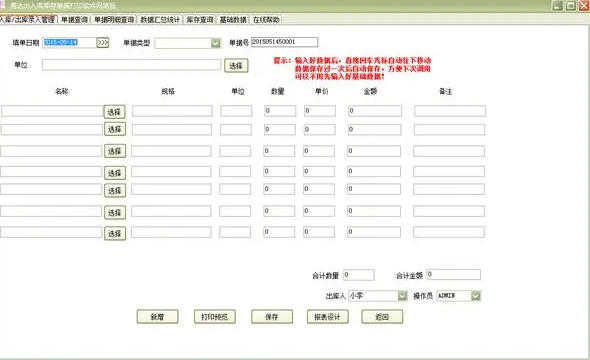The width and height of the screenshot is (590, 360).
Task: Open the 单据明细查询 tab
Action: pos(114,20)
